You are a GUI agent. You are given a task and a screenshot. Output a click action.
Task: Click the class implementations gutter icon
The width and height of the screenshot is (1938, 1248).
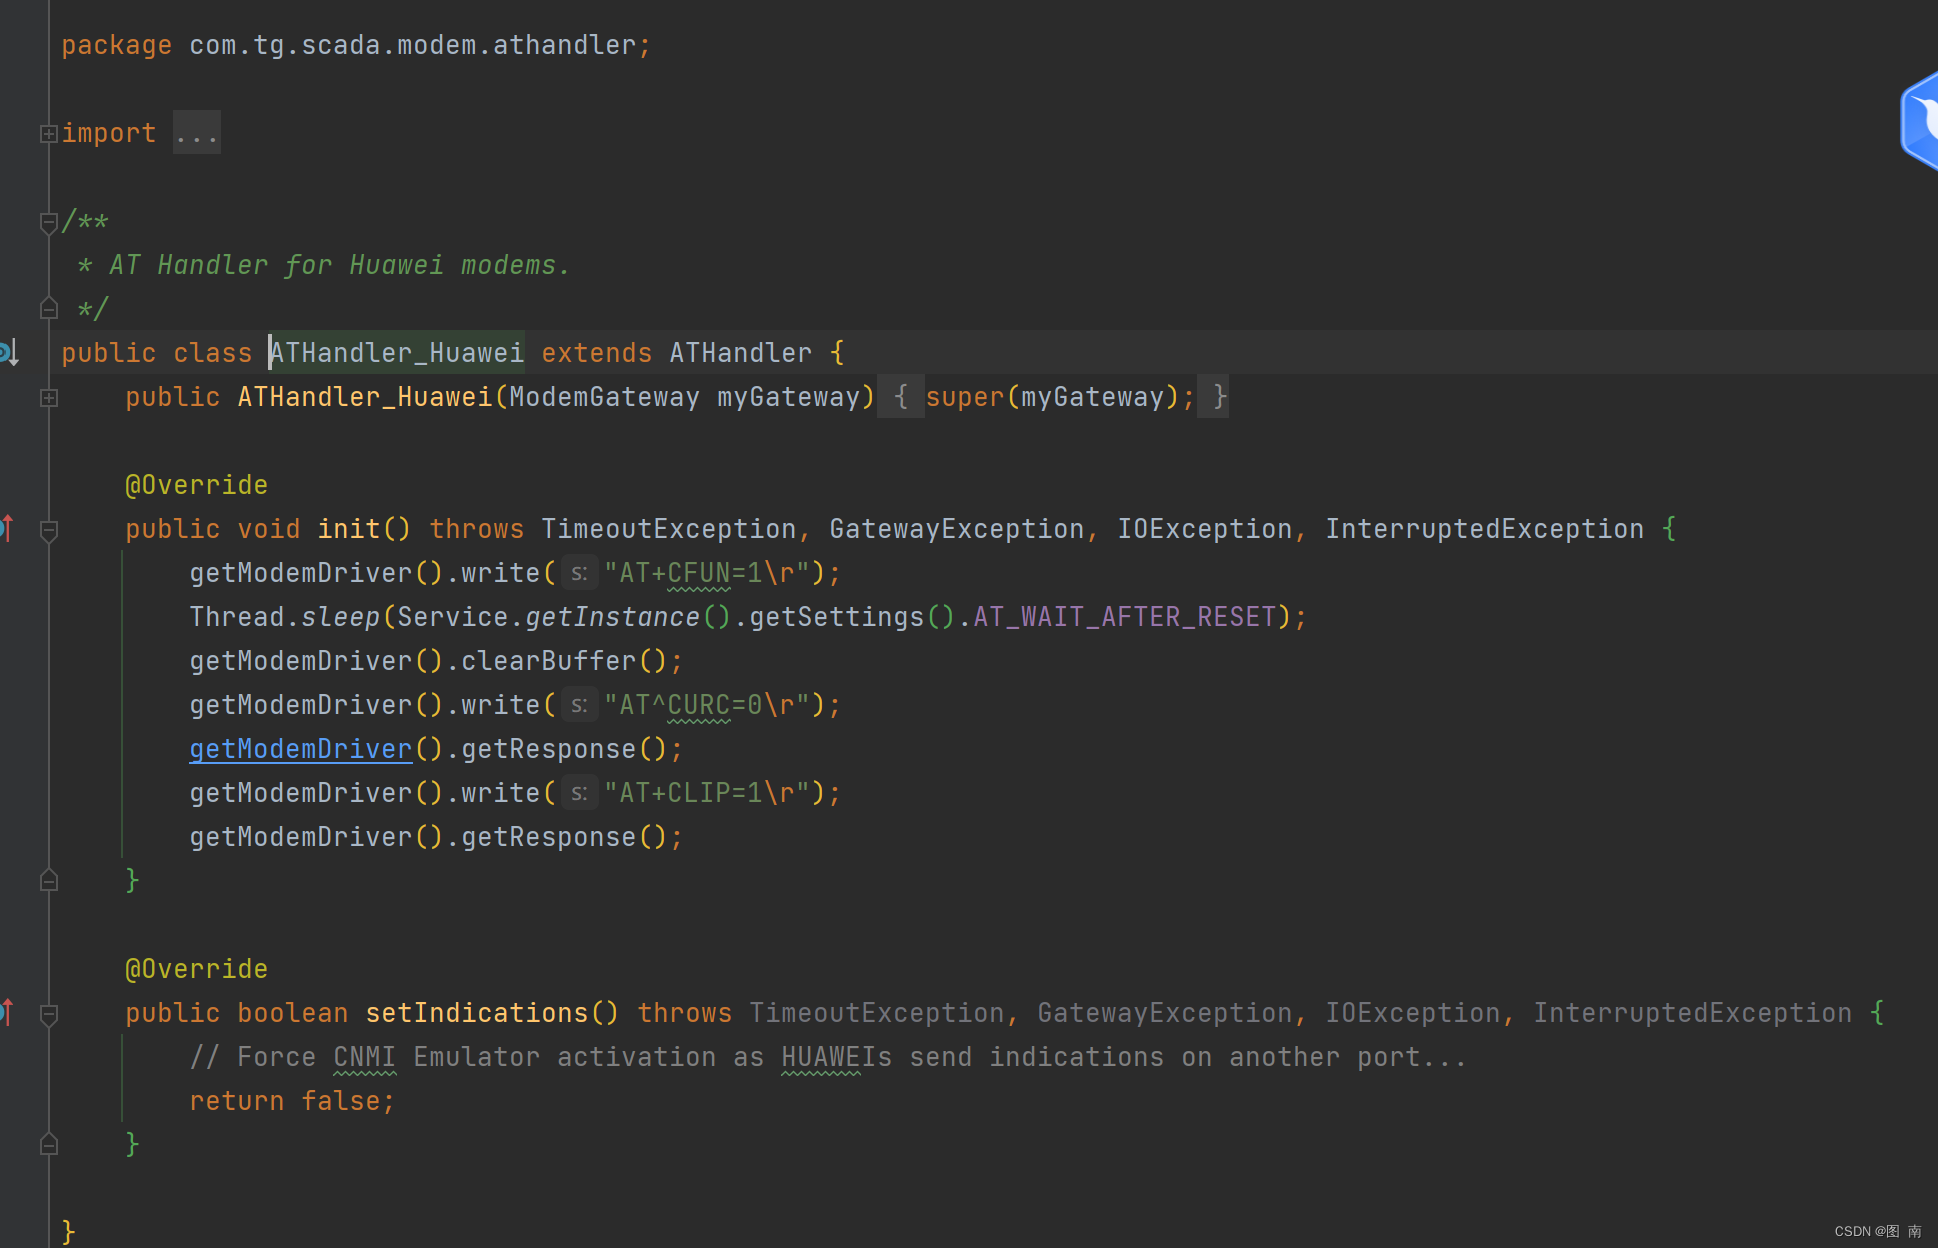(9, 353)
